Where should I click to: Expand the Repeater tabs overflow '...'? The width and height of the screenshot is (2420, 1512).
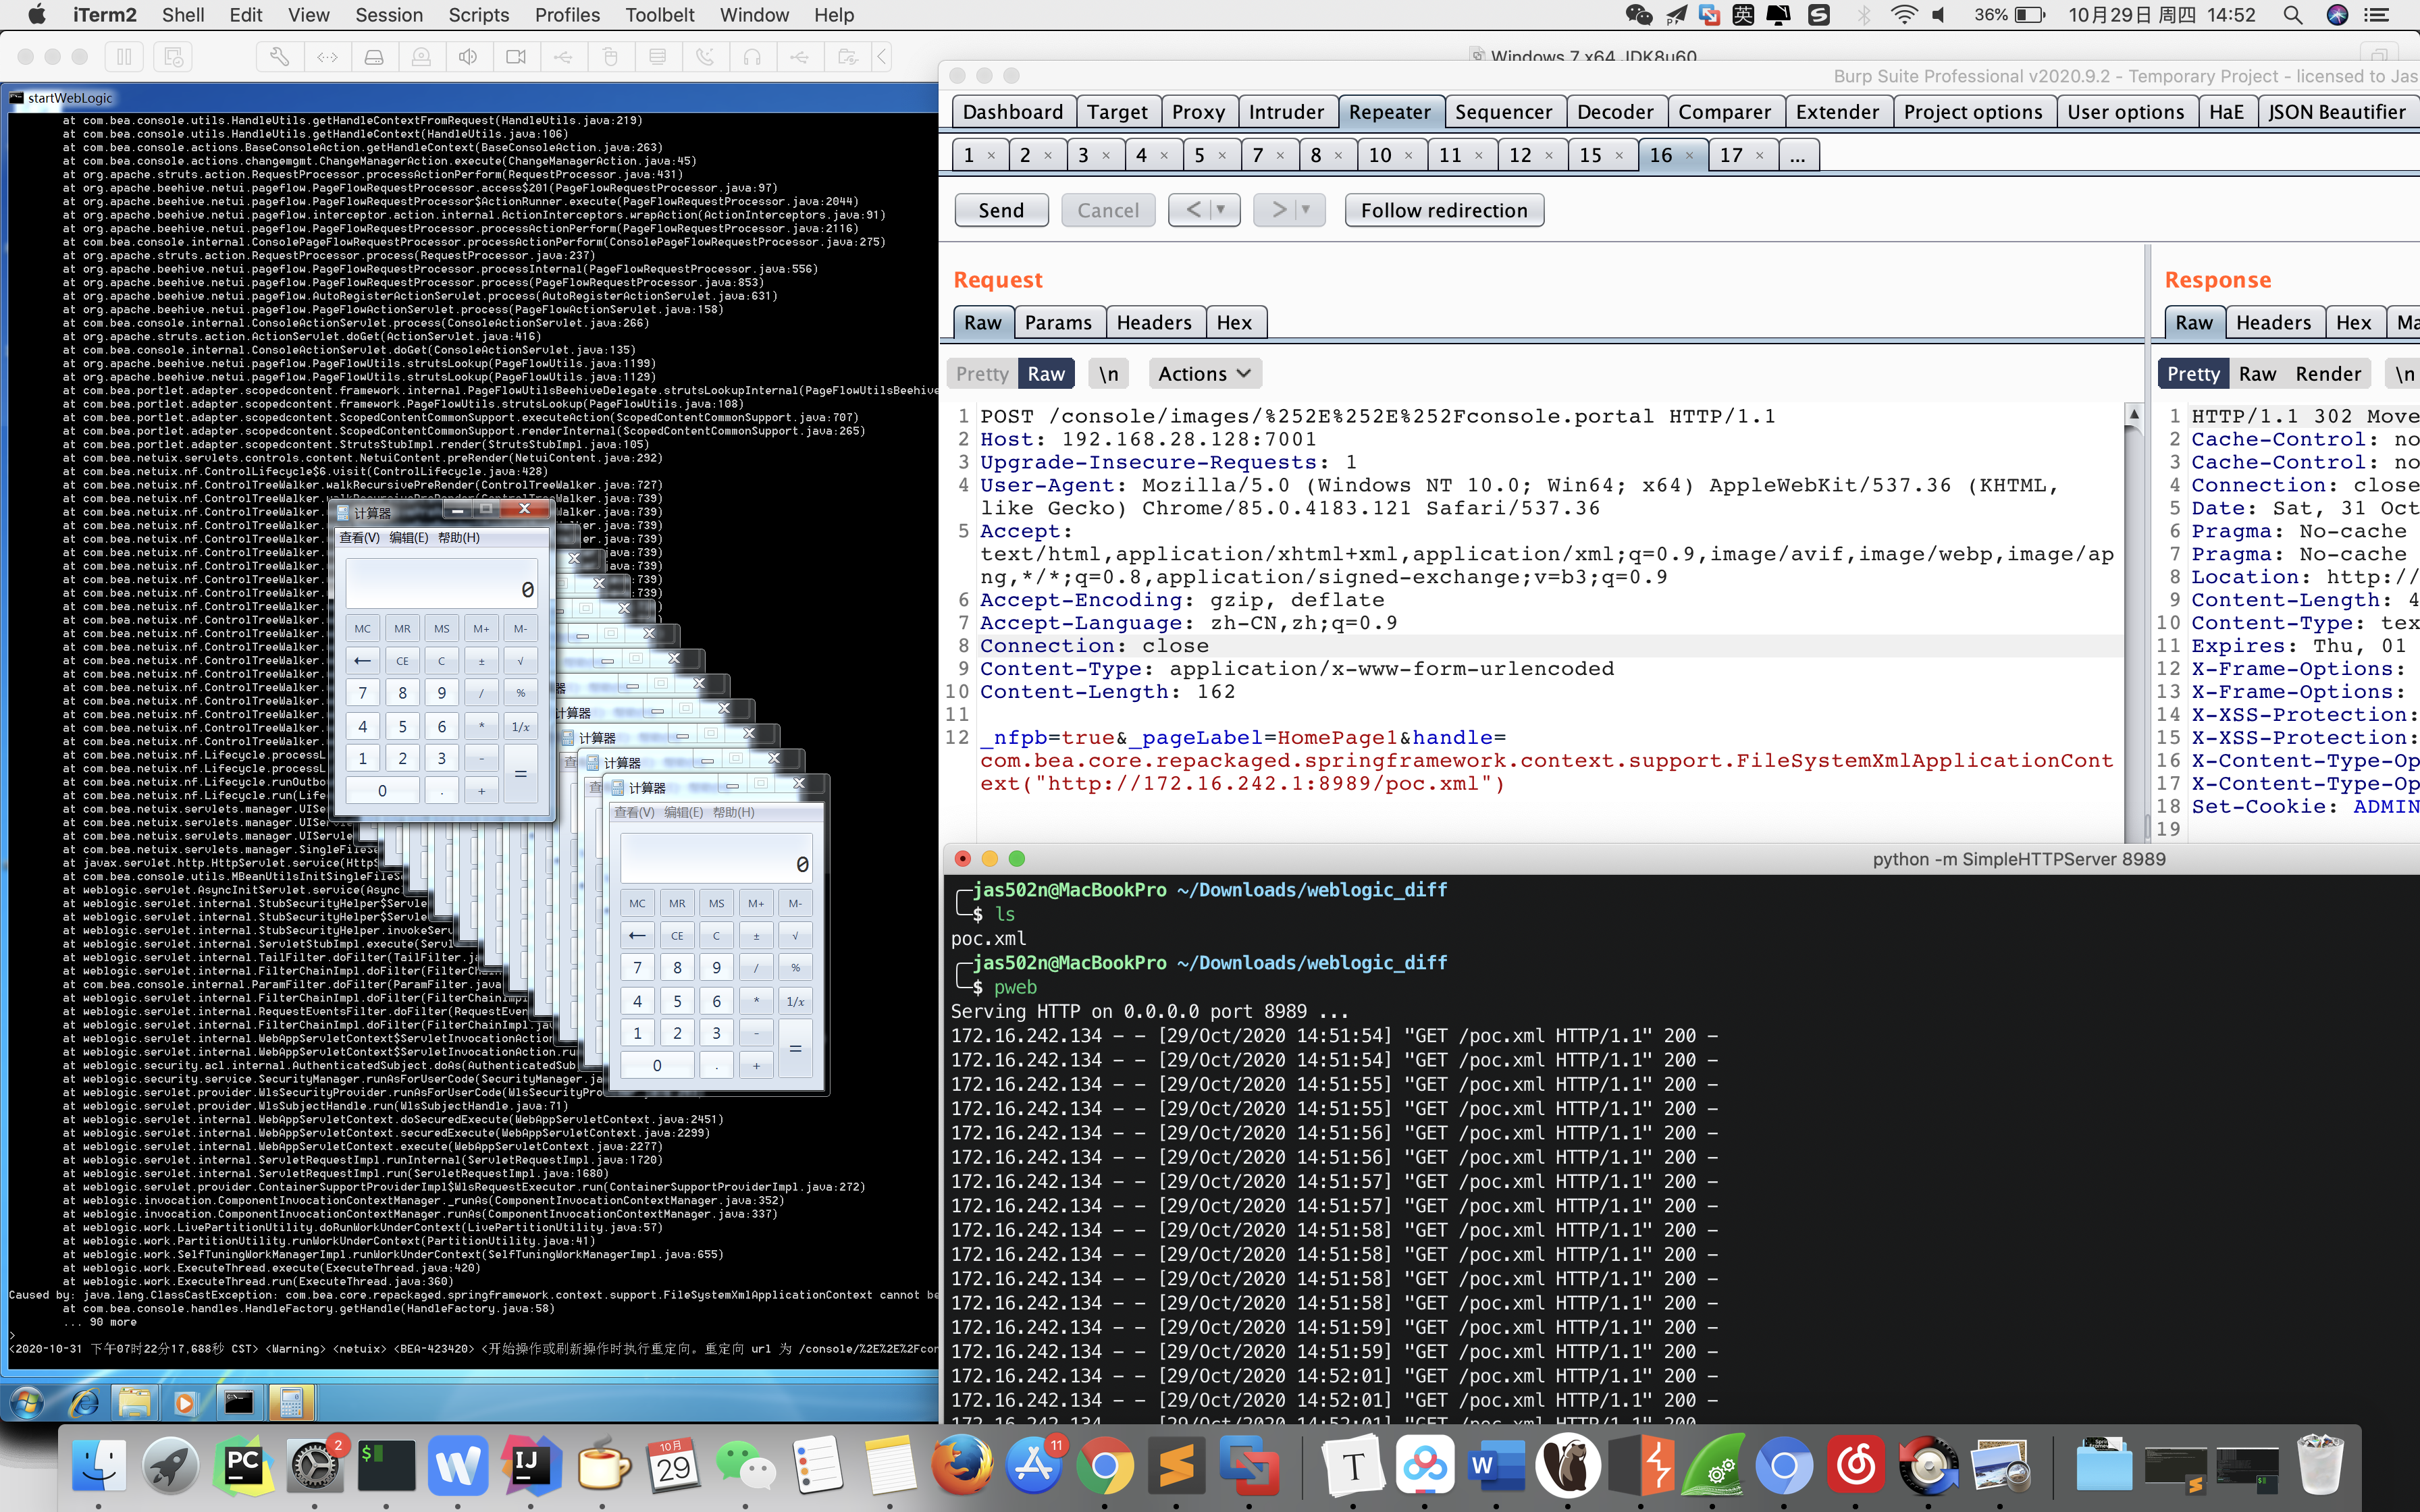tap(1796, 155)
